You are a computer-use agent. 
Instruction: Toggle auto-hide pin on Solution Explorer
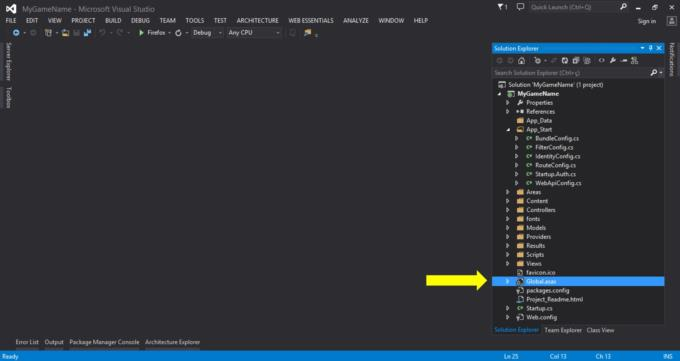[651, 48]
